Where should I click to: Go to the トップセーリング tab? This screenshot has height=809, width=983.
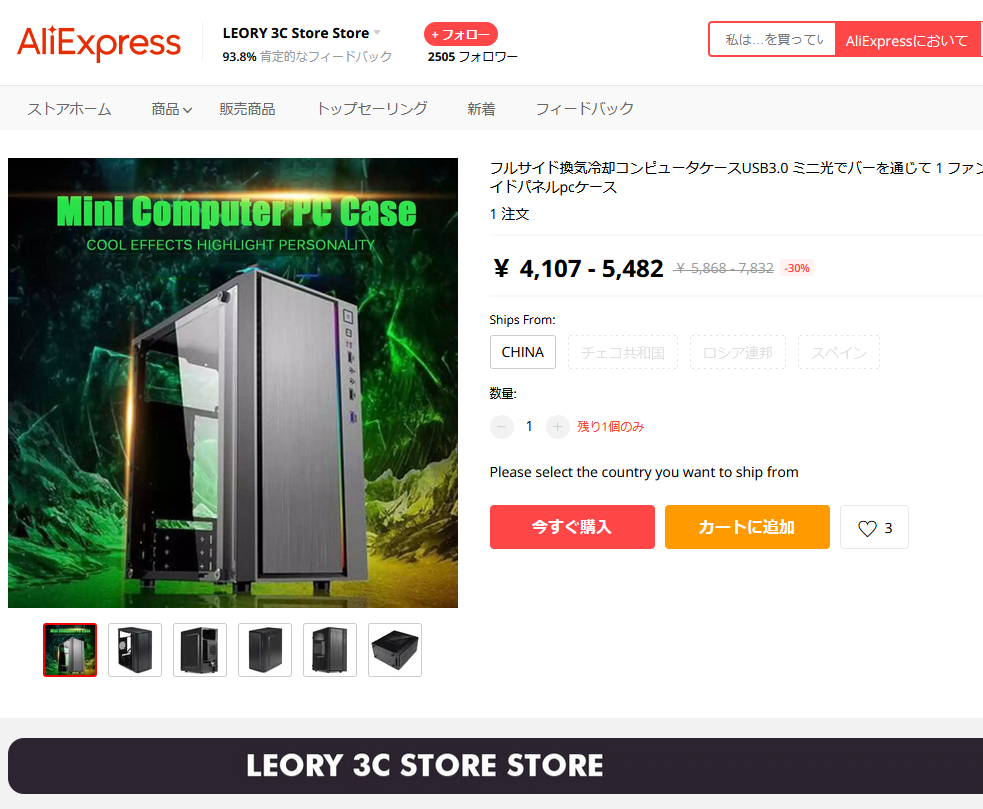click(372, 108)
